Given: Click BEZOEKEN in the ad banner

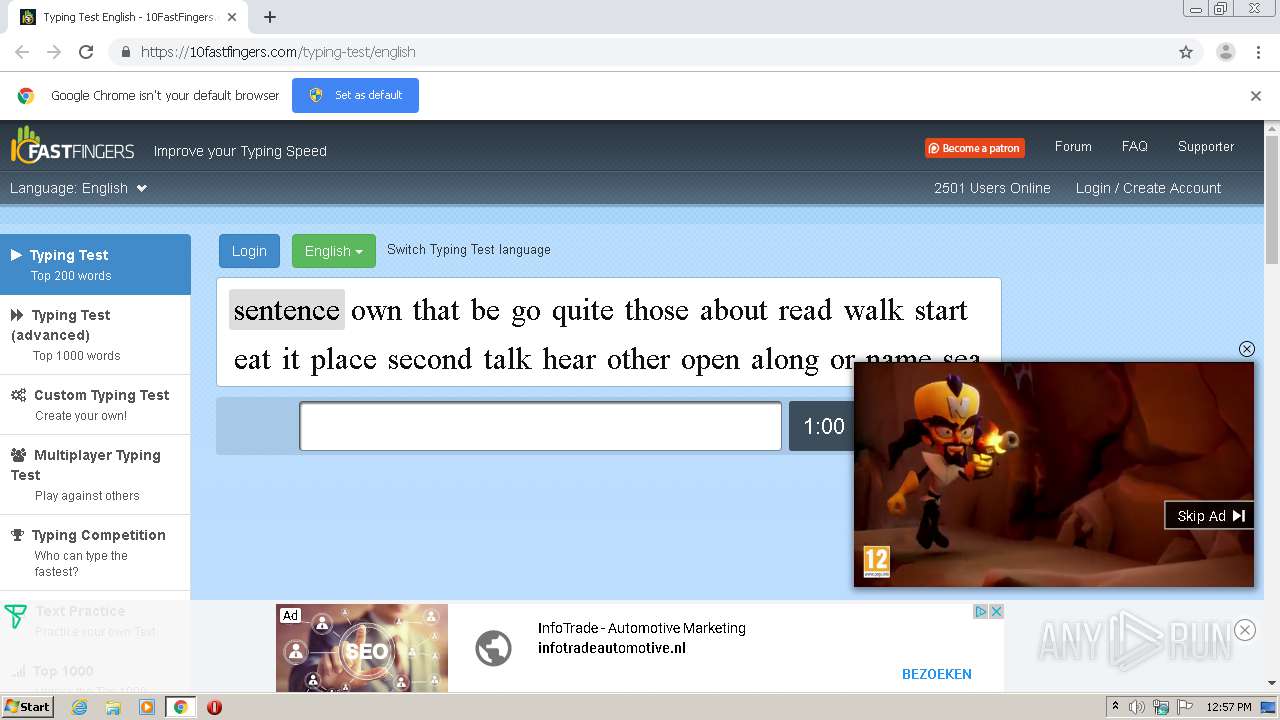Looking at the screenshot, I should (937, 674).
